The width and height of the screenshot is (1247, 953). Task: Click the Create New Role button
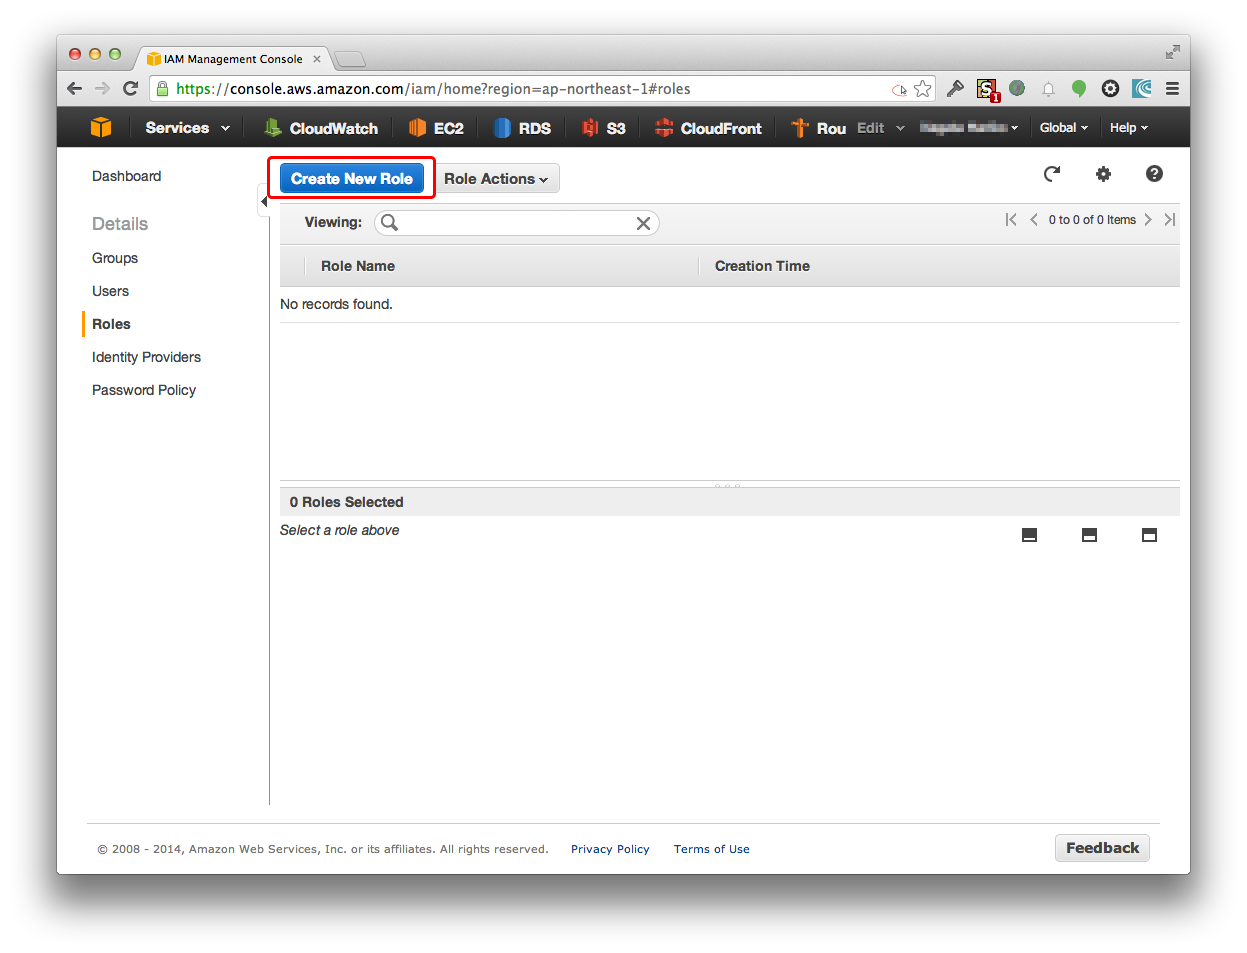tap(351, 179)
